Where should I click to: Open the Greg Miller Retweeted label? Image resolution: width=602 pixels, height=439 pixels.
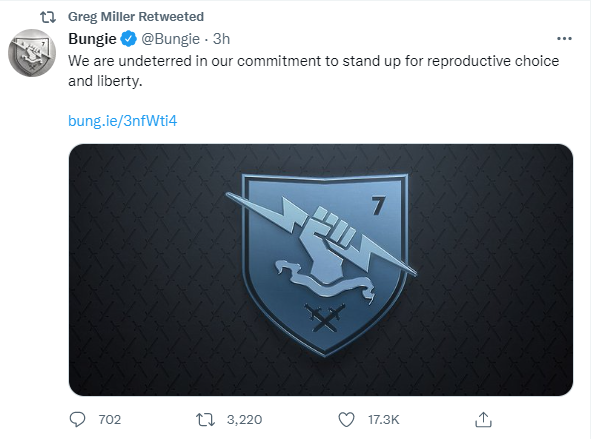136,17
